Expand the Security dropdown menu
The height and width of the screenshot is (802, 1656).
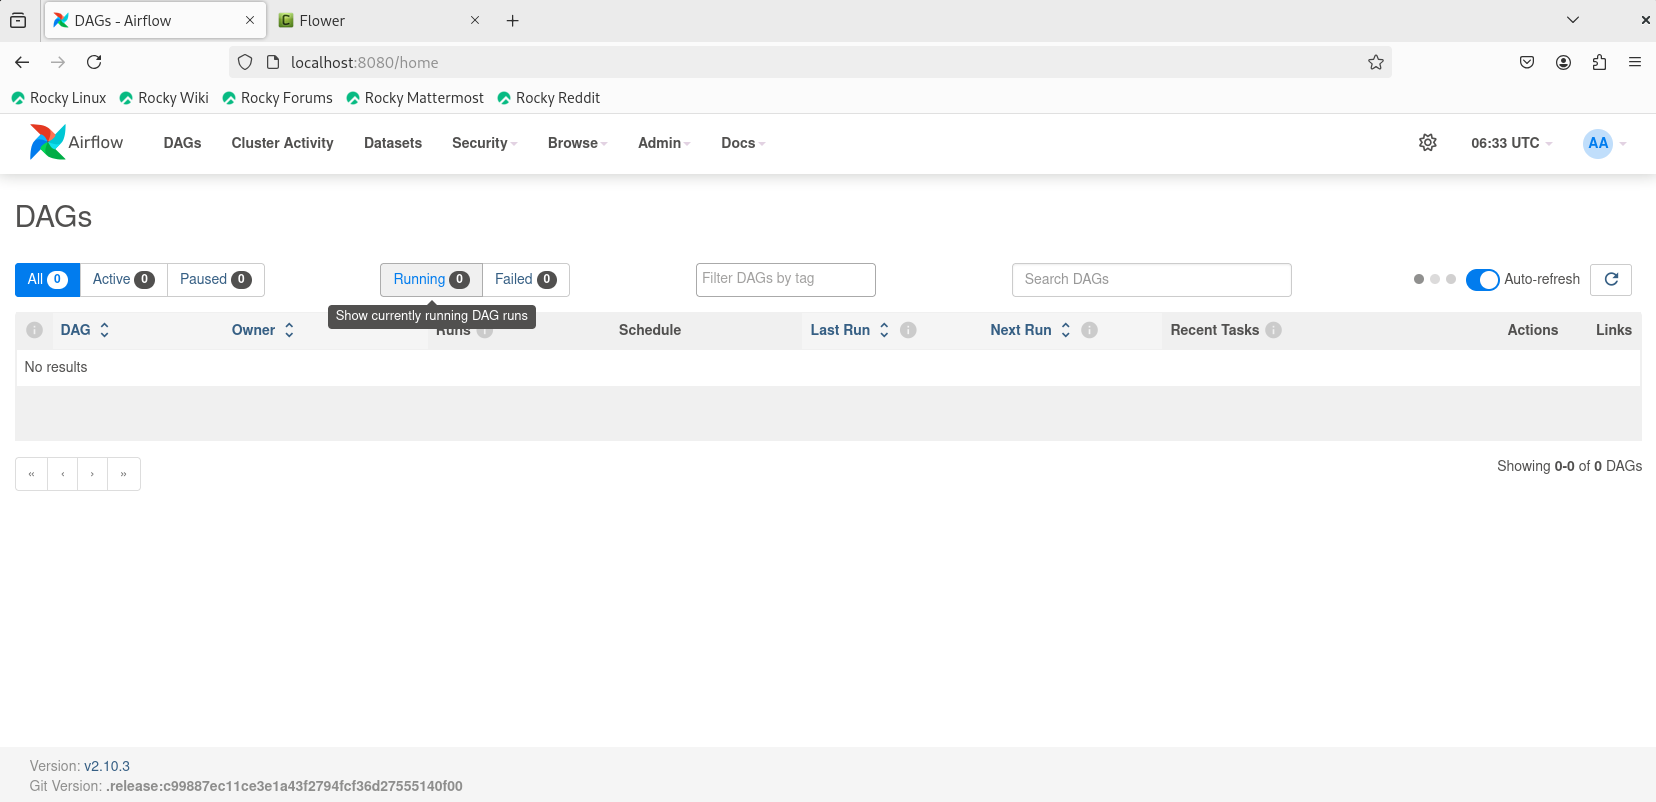[484, 143]
